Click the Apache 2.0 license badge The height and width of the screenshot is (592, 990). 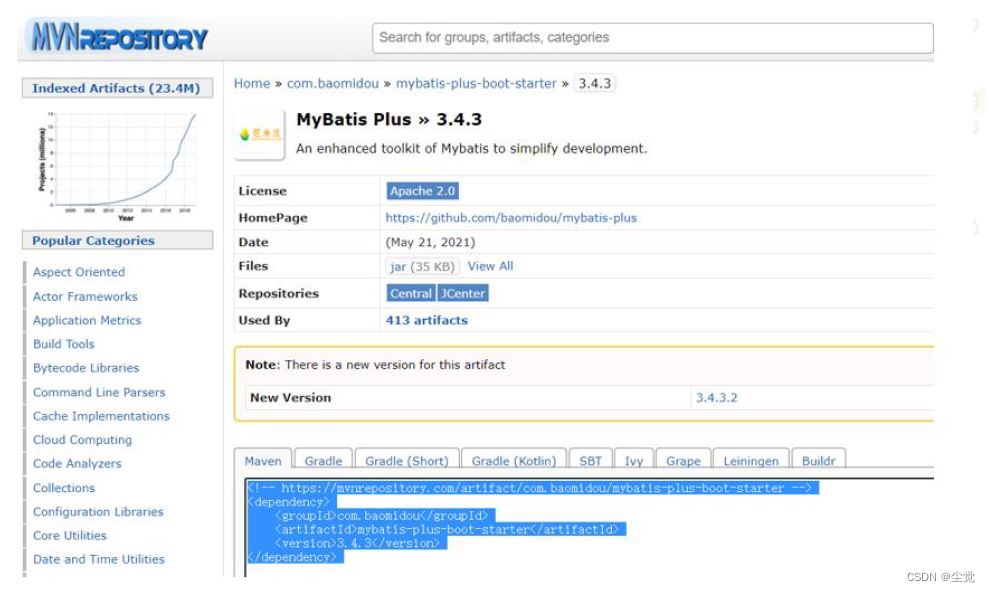pos(422,191)
